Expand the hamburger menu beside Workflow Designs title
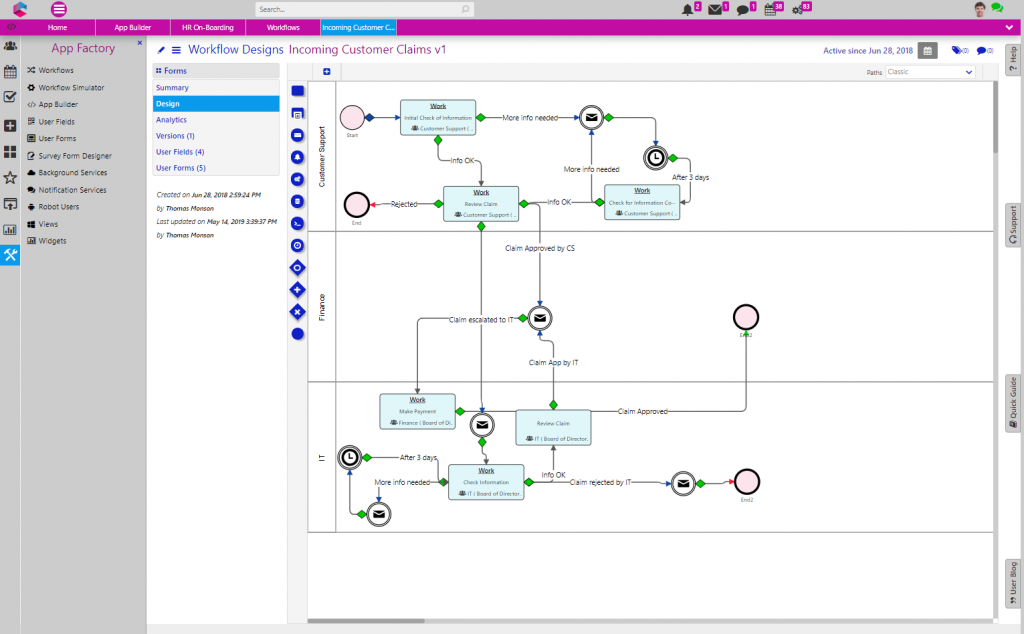 coord(178,49)
